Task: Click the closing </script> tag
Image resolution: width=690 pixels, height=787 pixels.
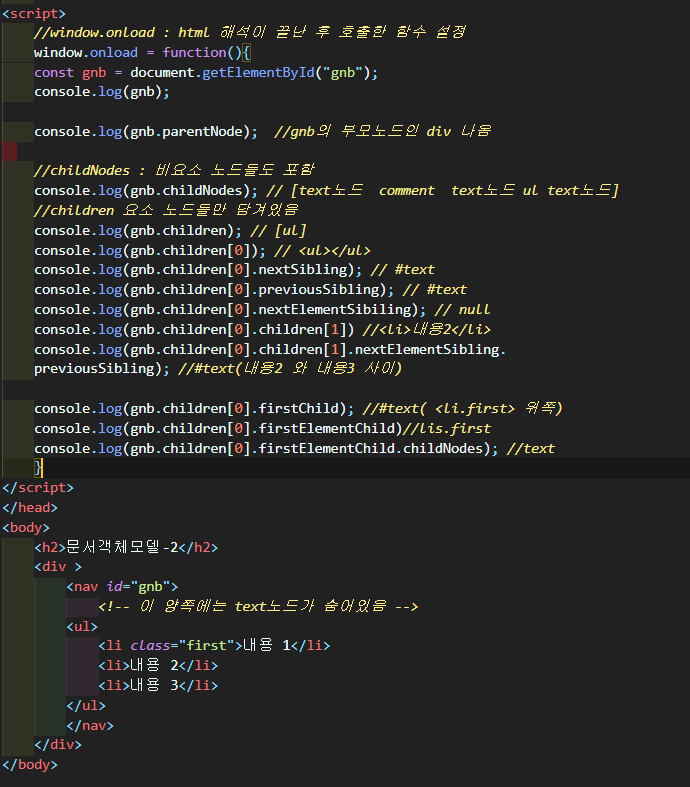Action: (38, 488)
